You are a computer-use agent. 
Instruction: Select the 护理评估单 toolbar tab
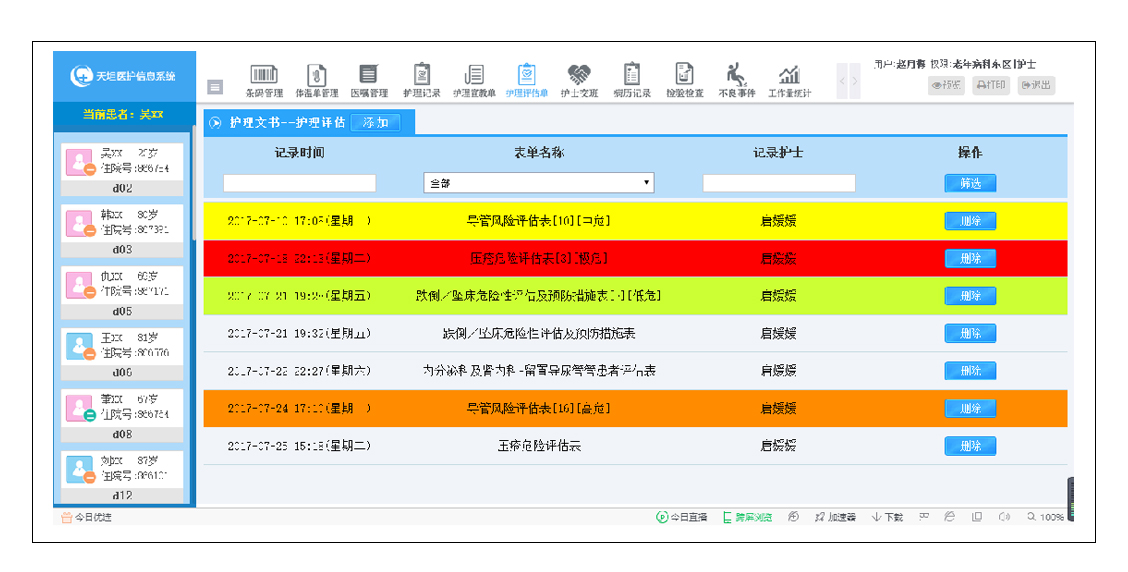[x=526, y=75]
